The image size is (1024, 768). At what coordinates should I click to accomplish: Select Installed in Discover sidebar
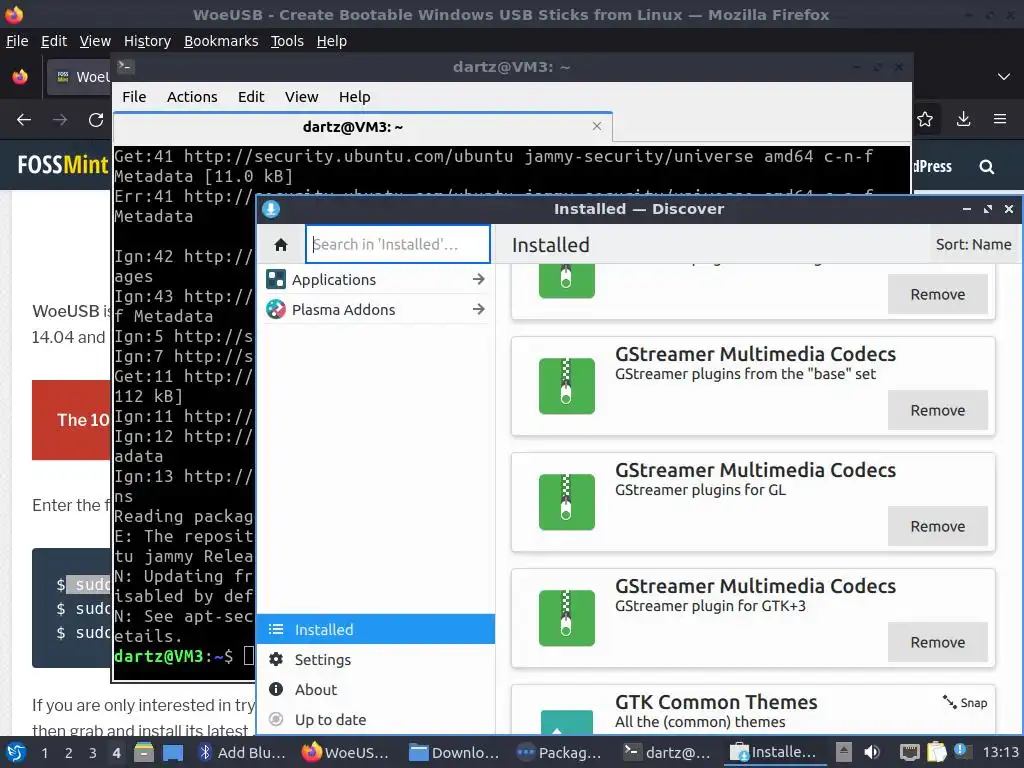click(x=376, y=630)
